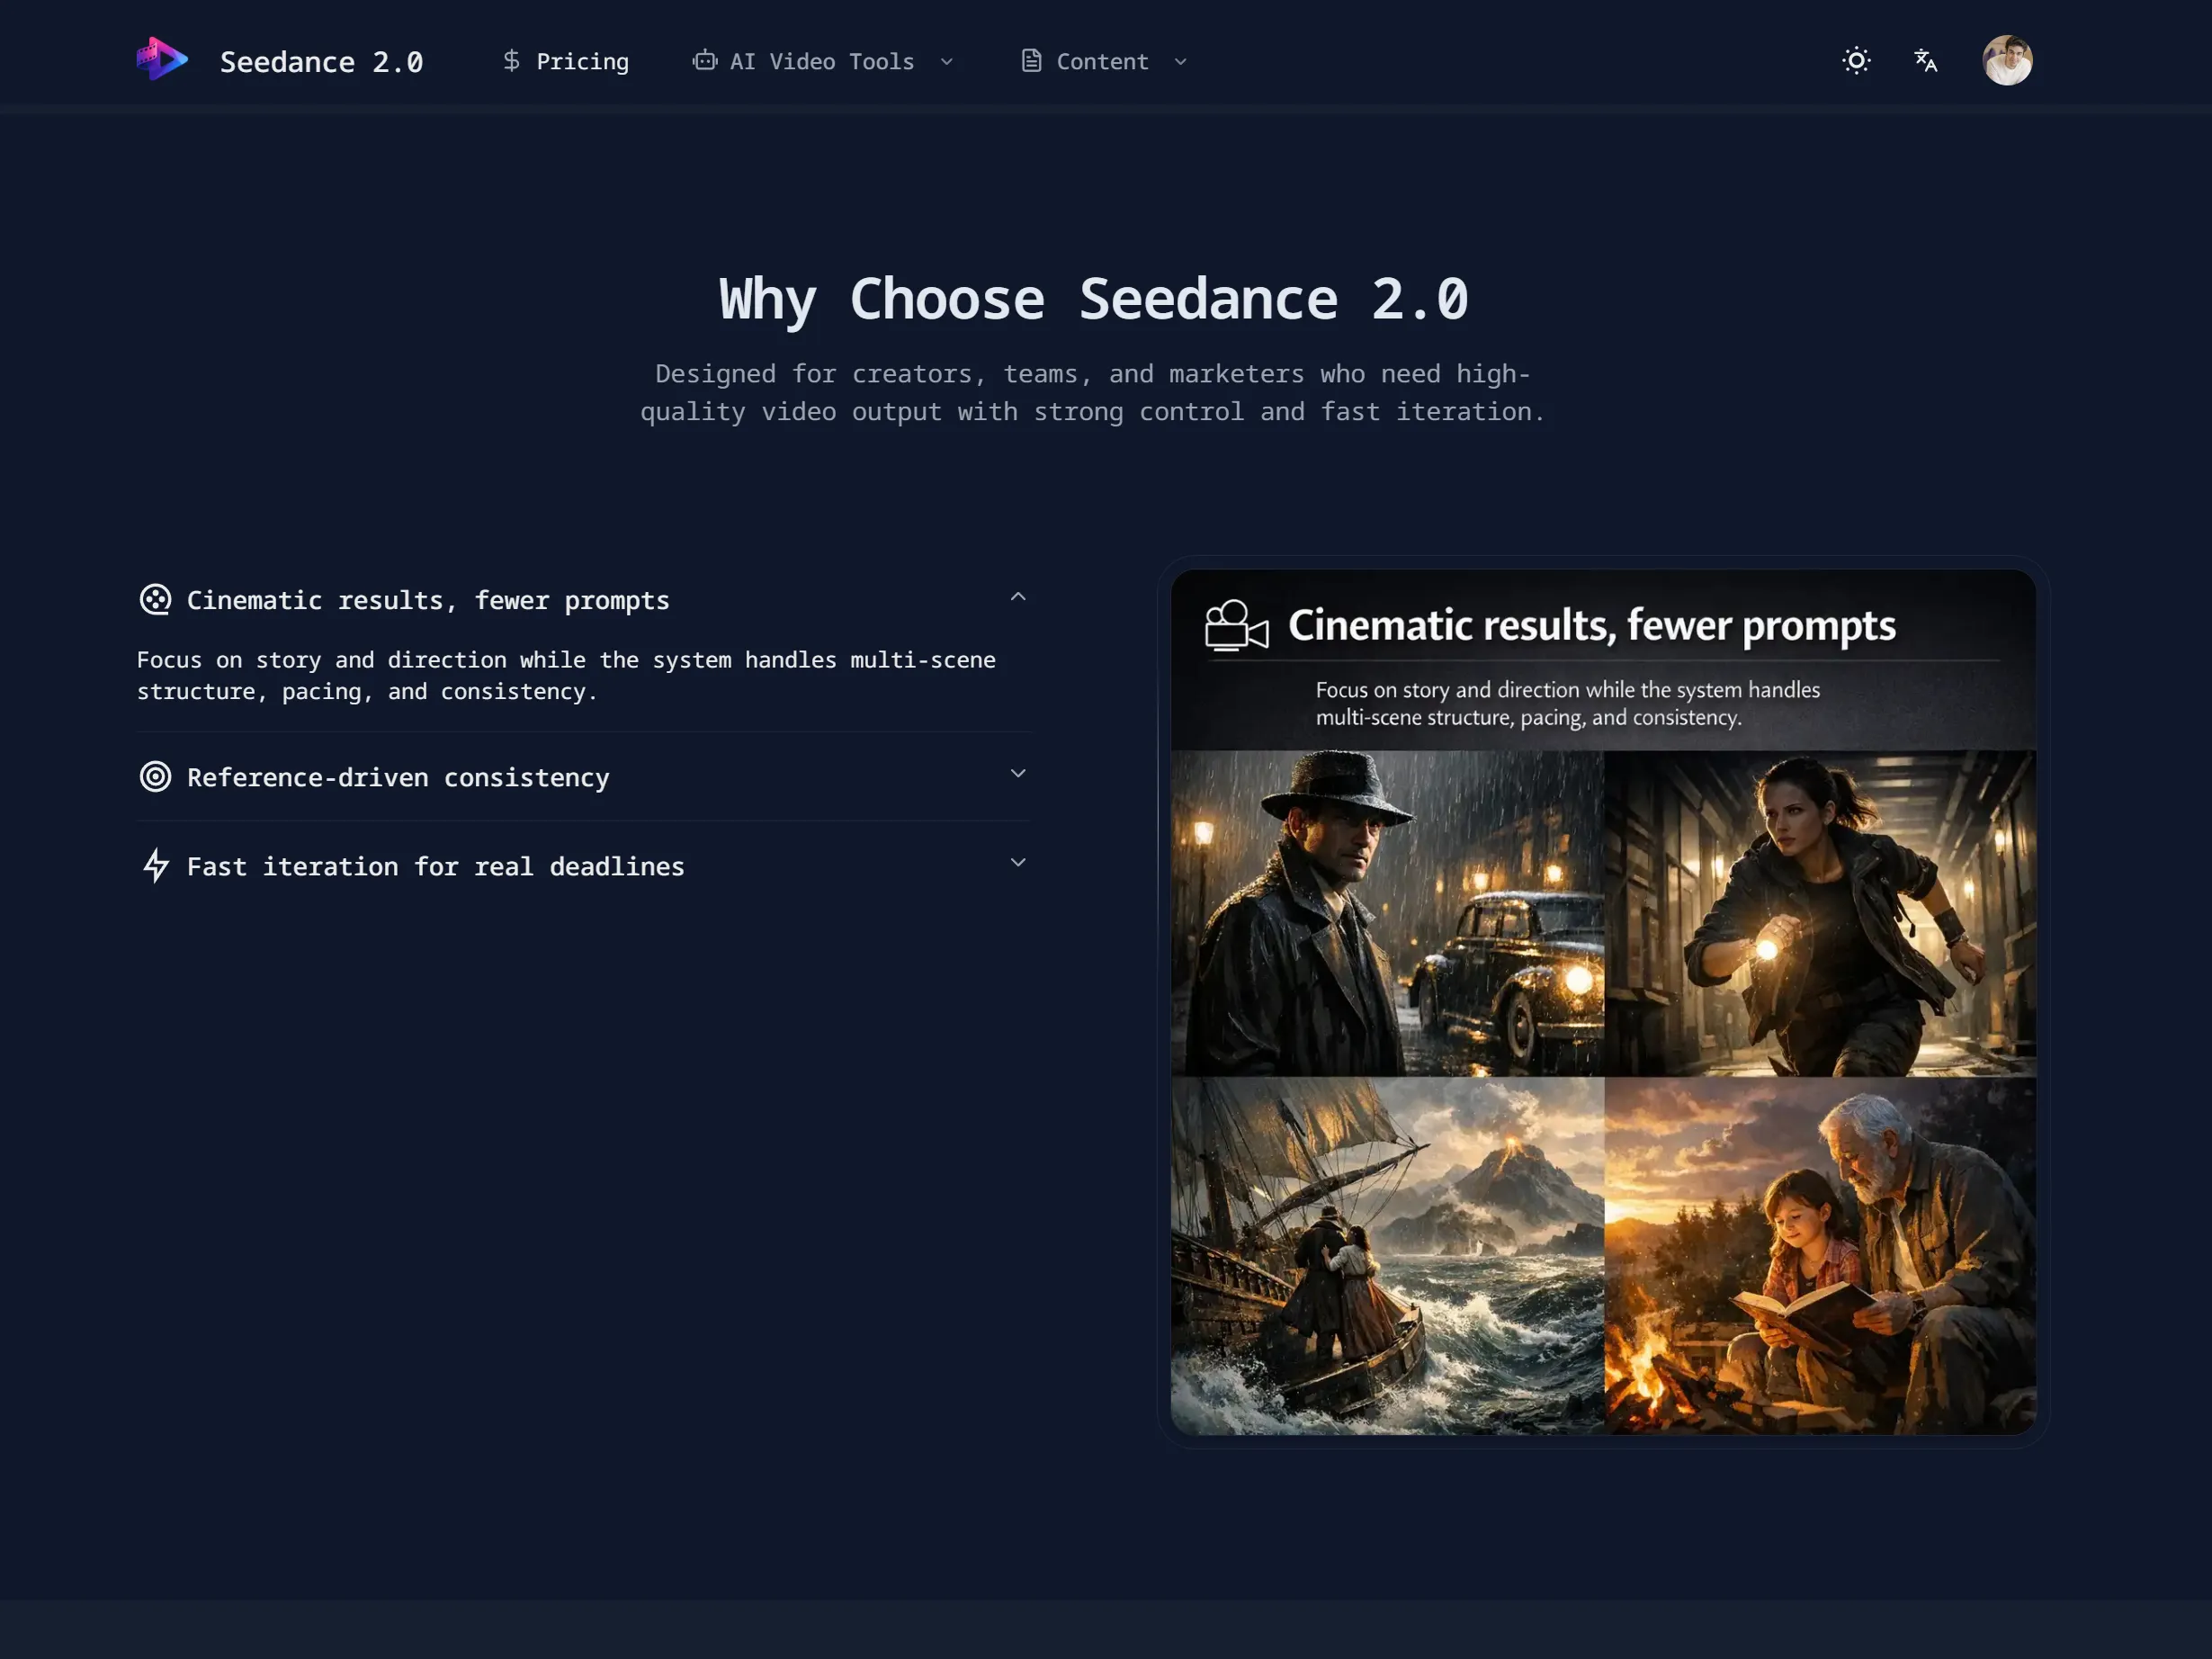Click the dollar sign icon beside Pricing
This screenshot has width=2212, height=1659.
pos(511,61)
